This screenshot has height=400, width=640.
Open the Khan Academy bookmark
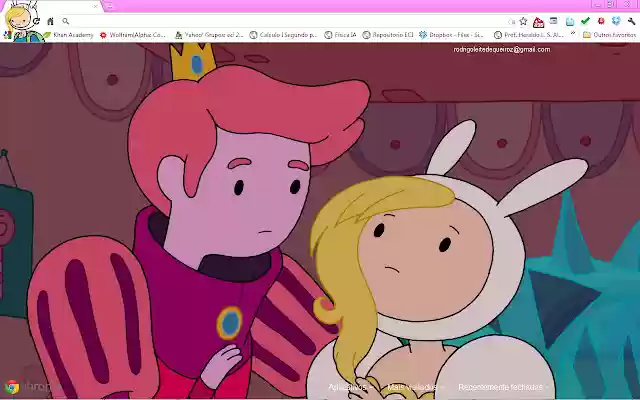tap(69, 35)
